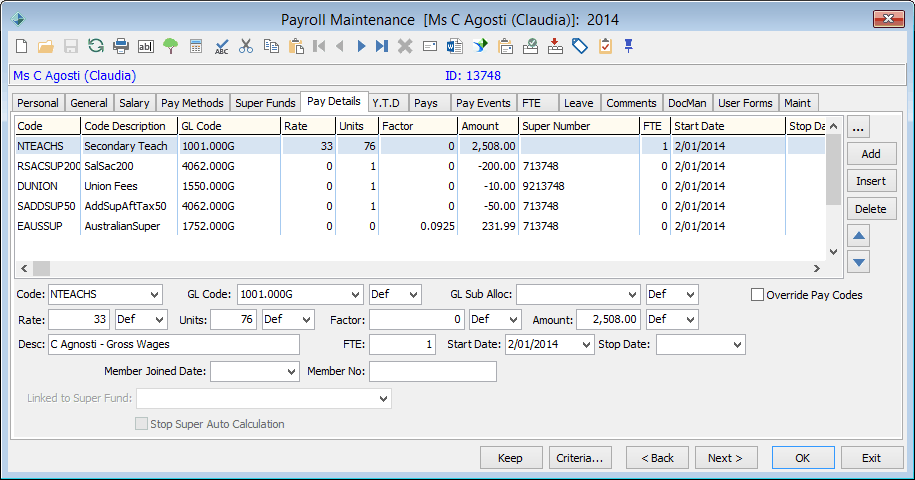Image resolution: width=915 pixels, height=480 pixels.
Task: Open the Code NTEACHS dropdown
Action: [154, 295]
